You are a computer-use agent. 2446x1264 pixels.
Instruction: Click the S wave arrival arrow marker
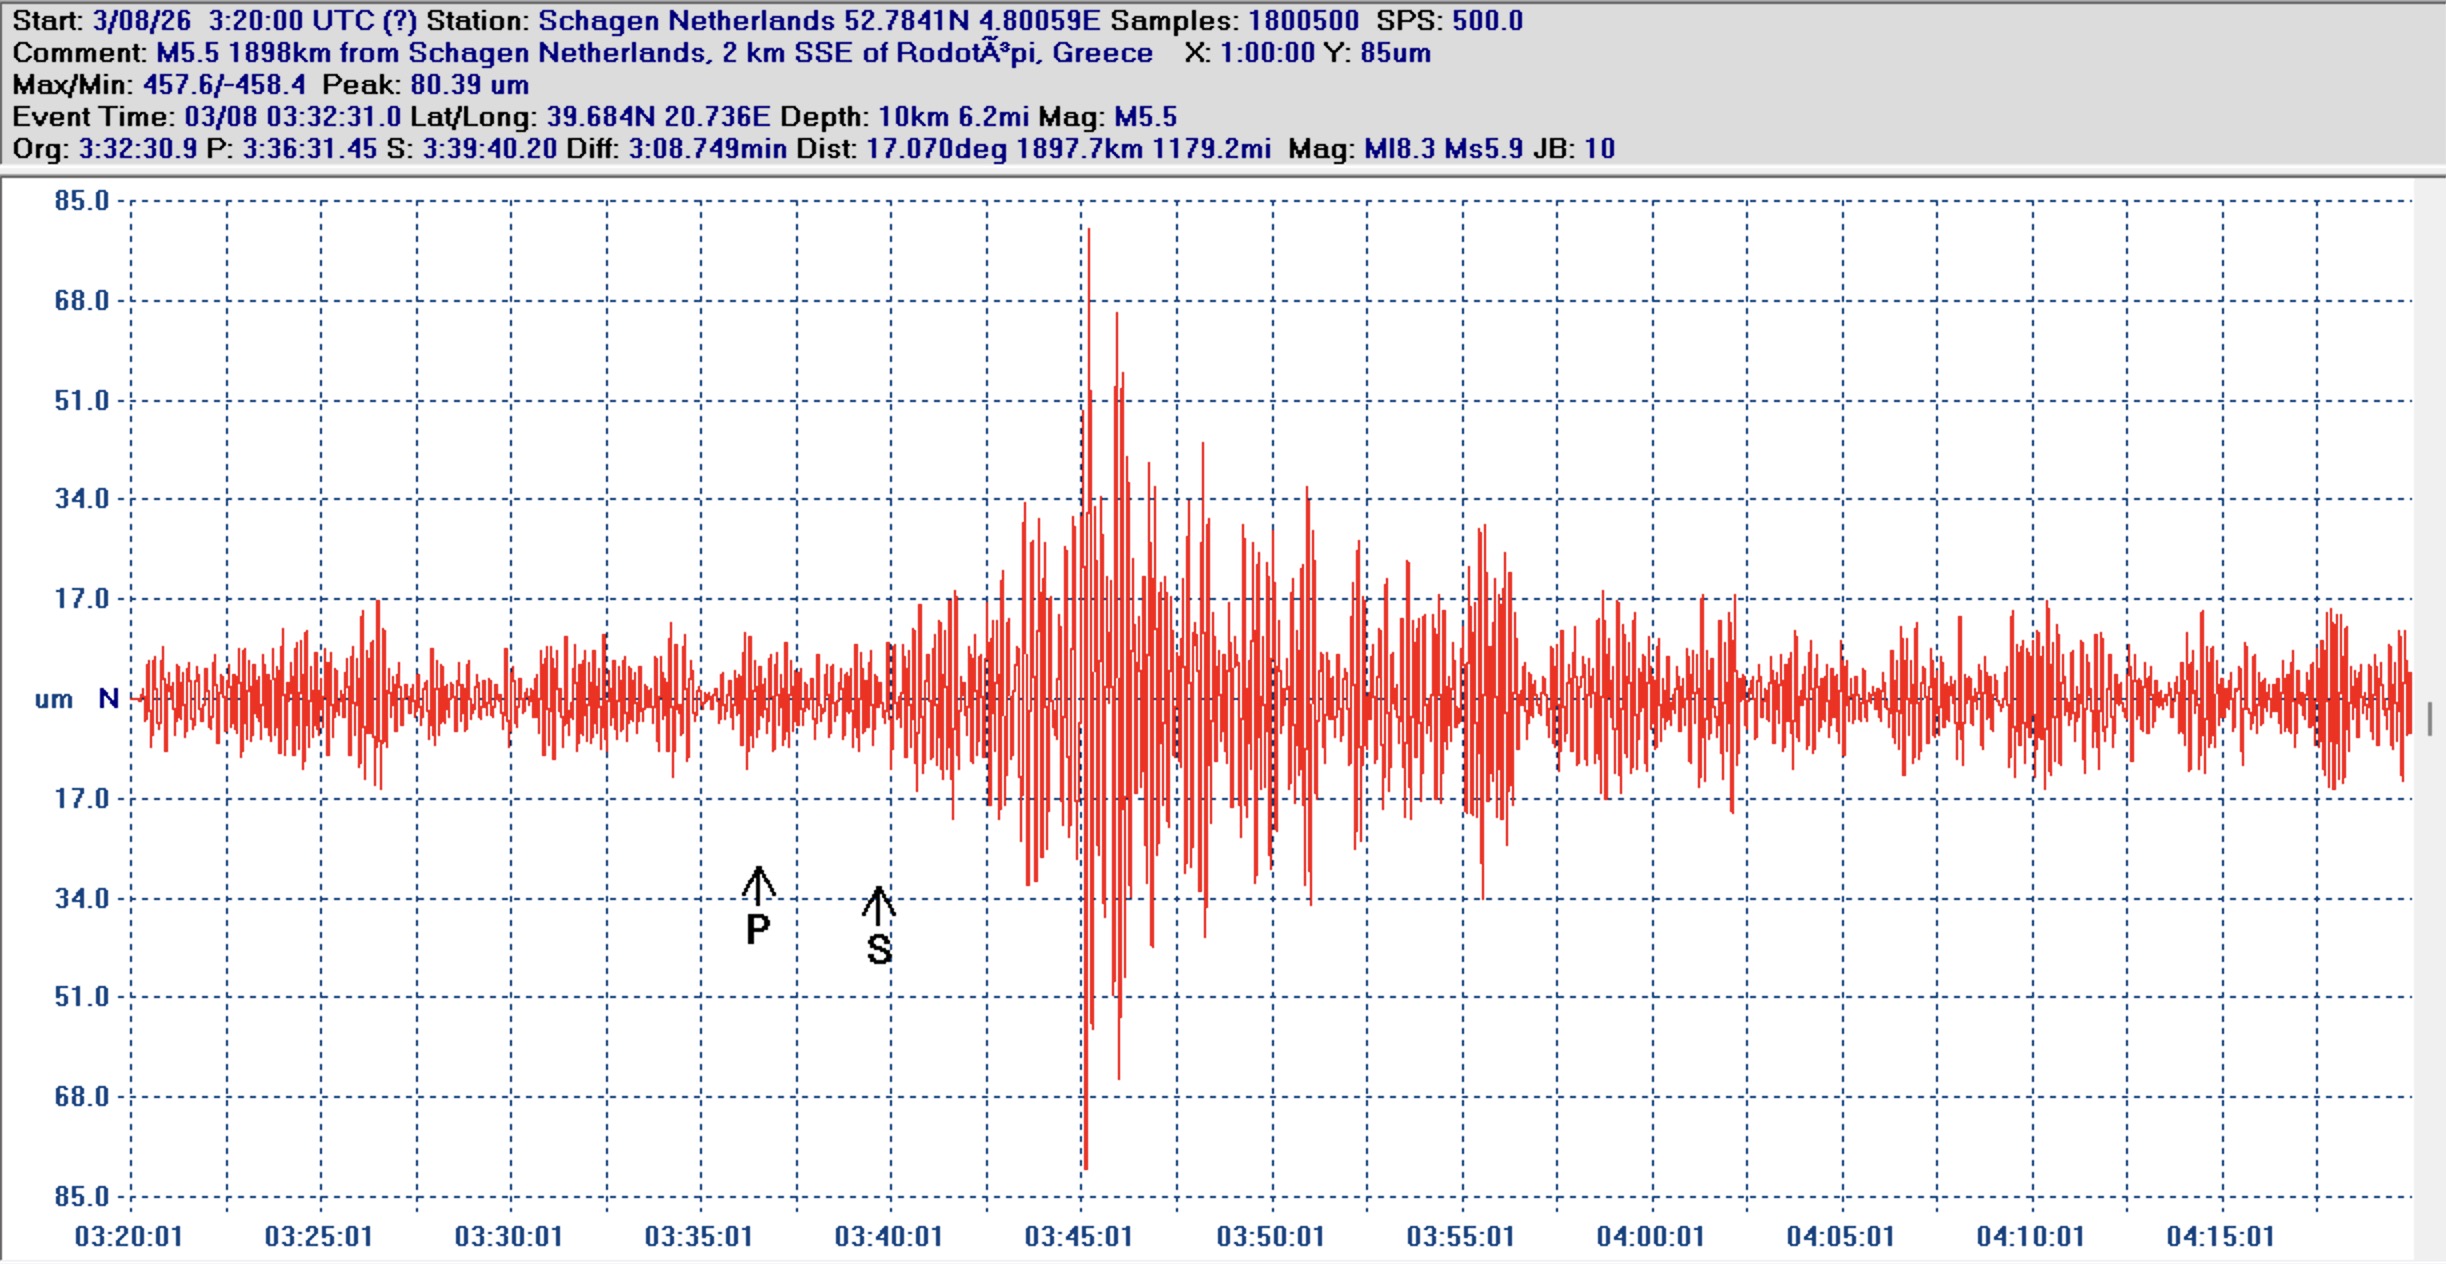tap(878, 904)
